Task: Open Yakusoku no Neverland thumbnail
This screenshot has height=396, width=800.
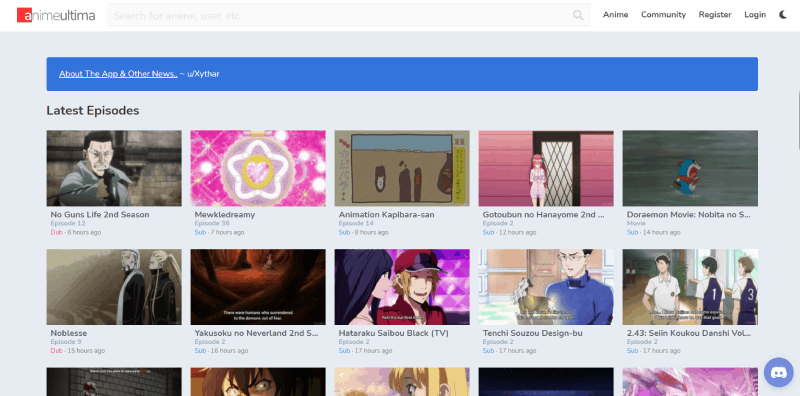Action: (258, 287)
